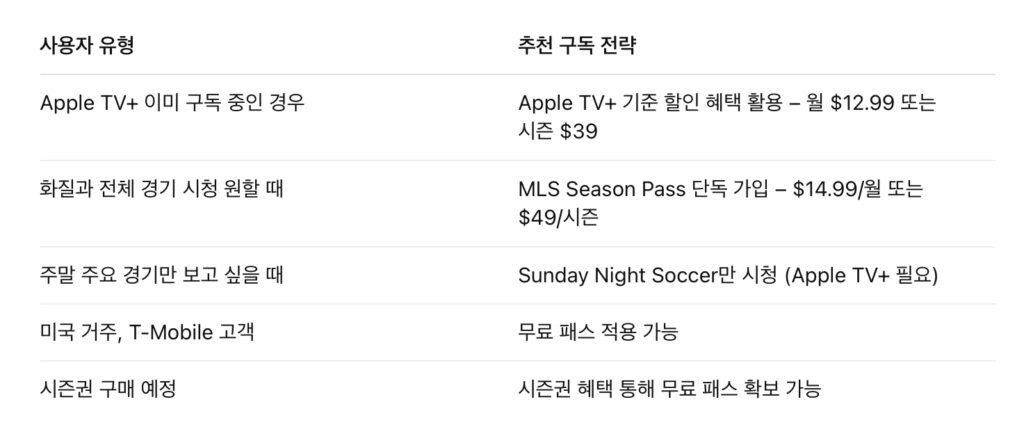The width and height of the screenshot is (1024, 443).
Task: Click the "시즌 $39" price line
Action: tap(561, 132)
